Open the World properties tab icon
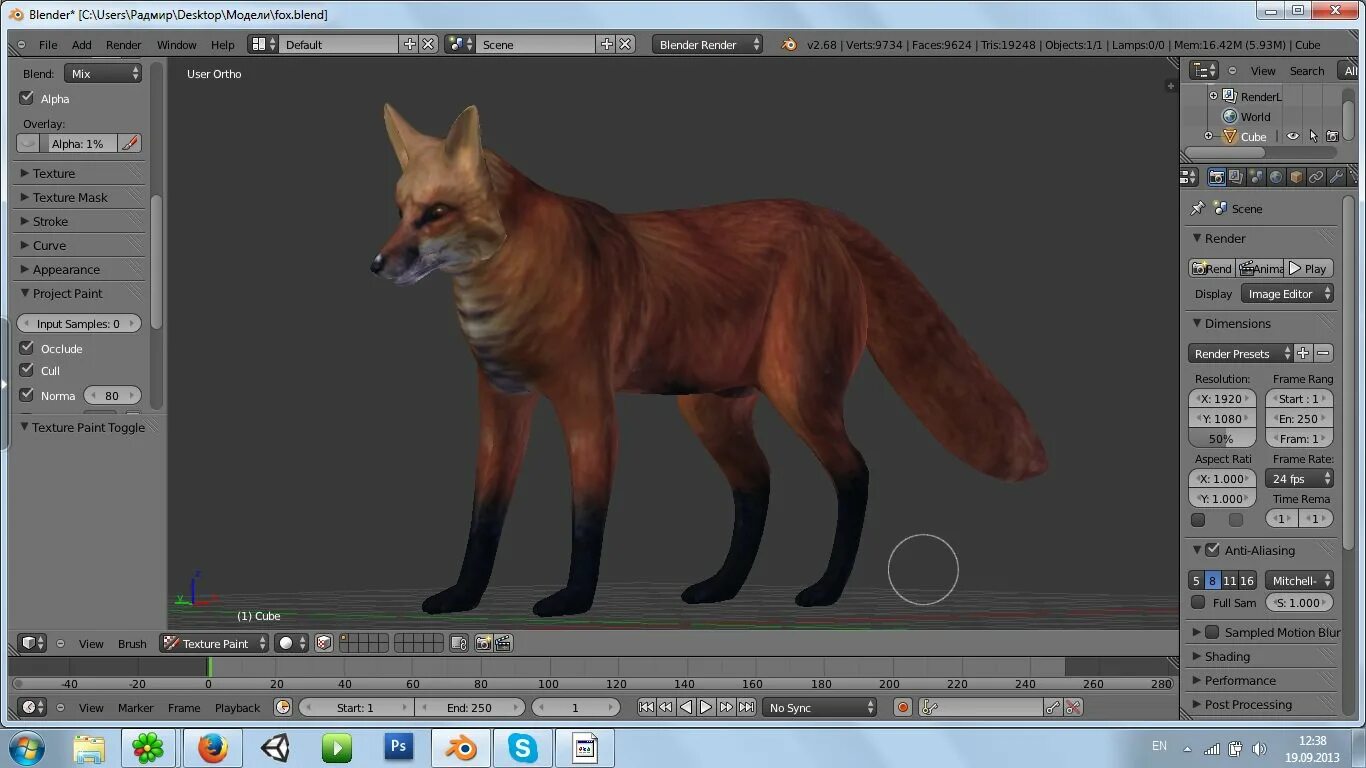1366x768 pixels. pos(1276,177)
